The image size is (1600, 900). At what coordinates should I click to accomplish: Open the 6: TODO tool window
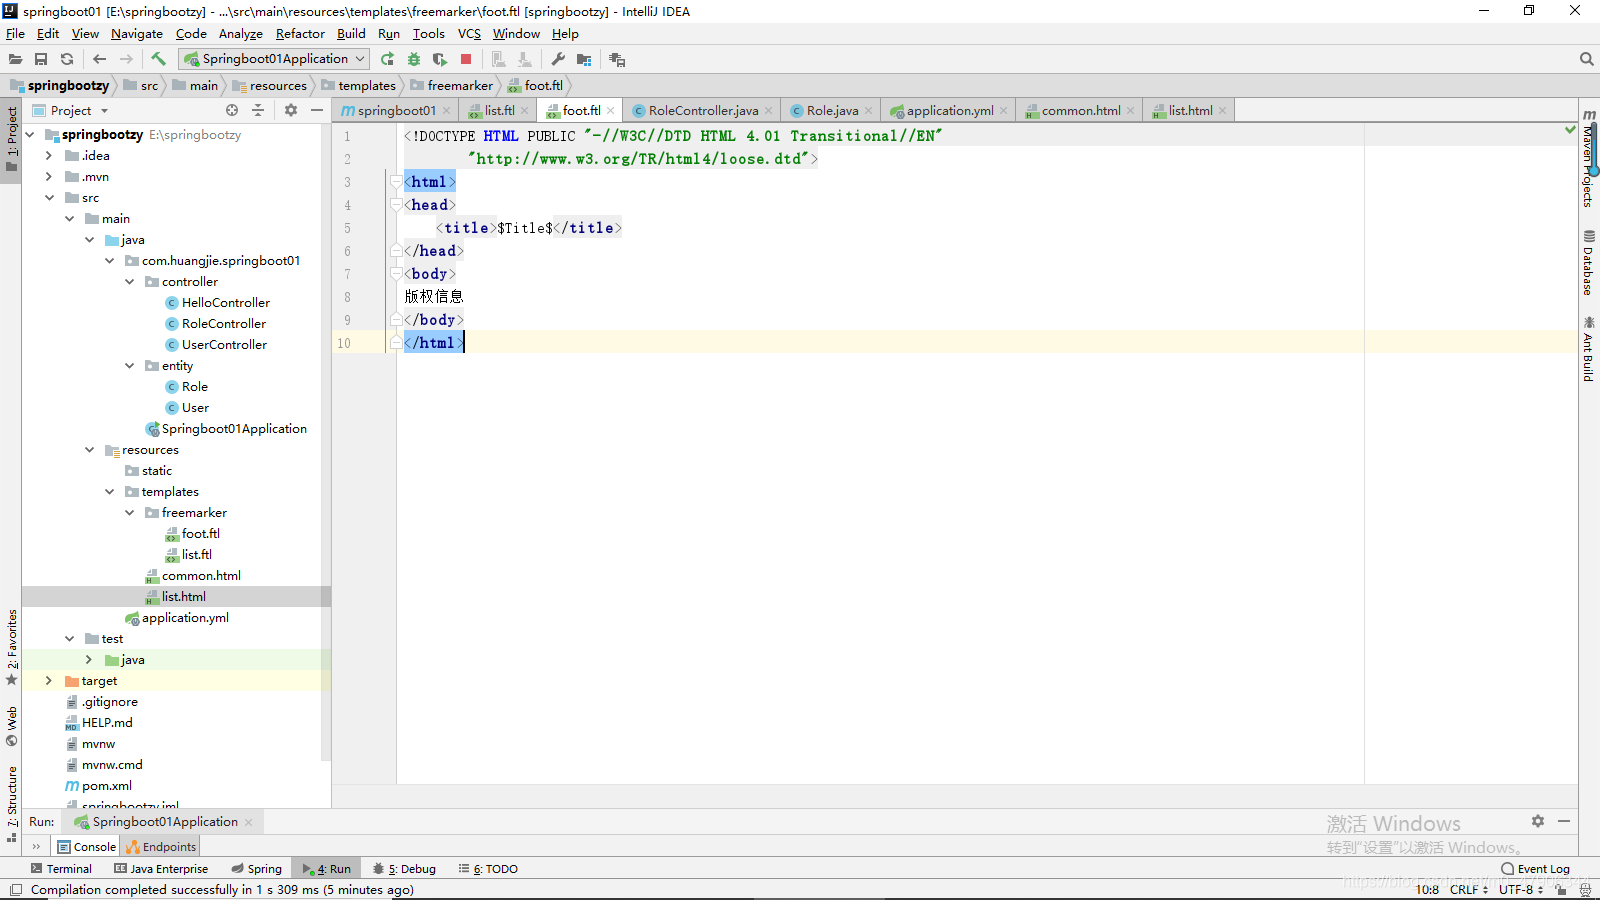[x=488, y=868]
